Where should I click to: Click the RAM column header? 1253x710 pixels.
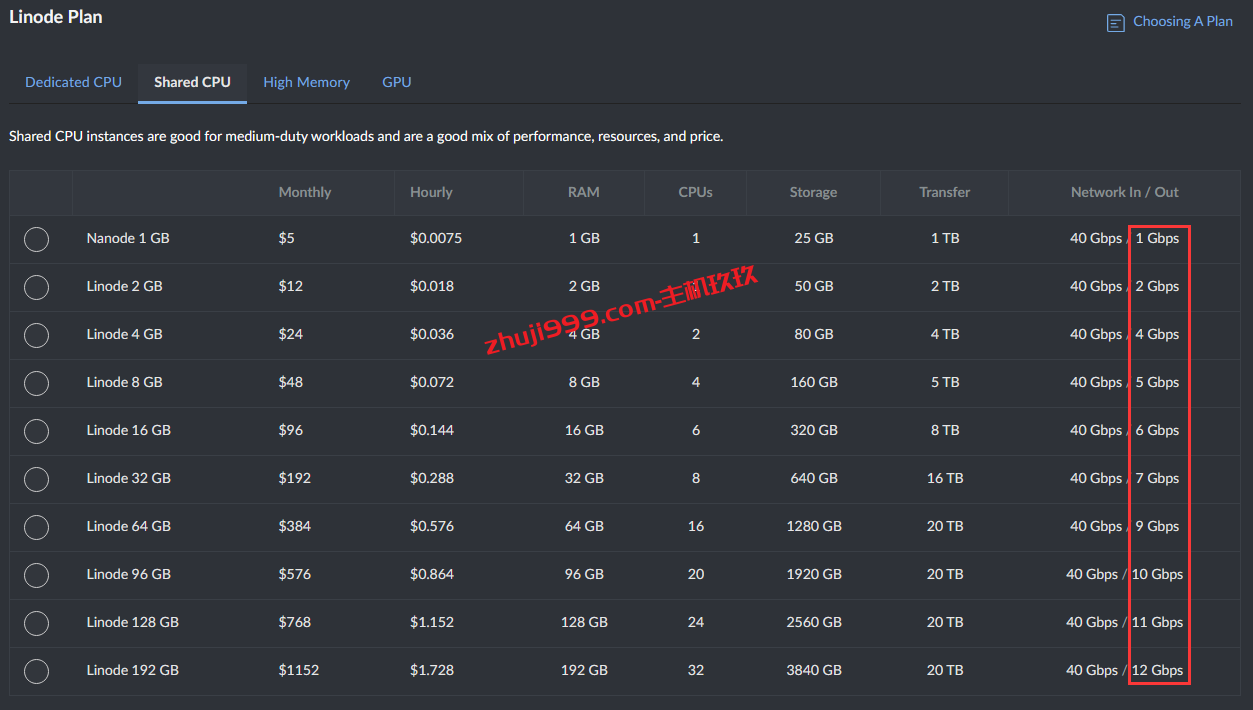[x=584, y=192]
